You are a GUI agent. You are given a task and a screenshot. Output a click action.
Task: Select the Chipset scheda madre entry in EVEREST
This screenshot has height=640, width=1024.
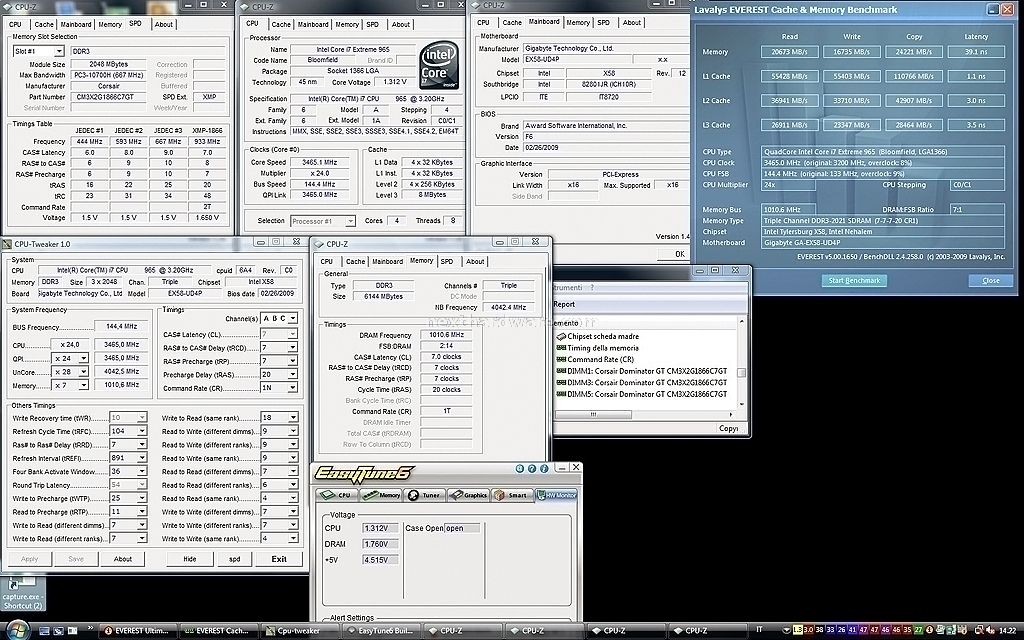pos(598,336)
